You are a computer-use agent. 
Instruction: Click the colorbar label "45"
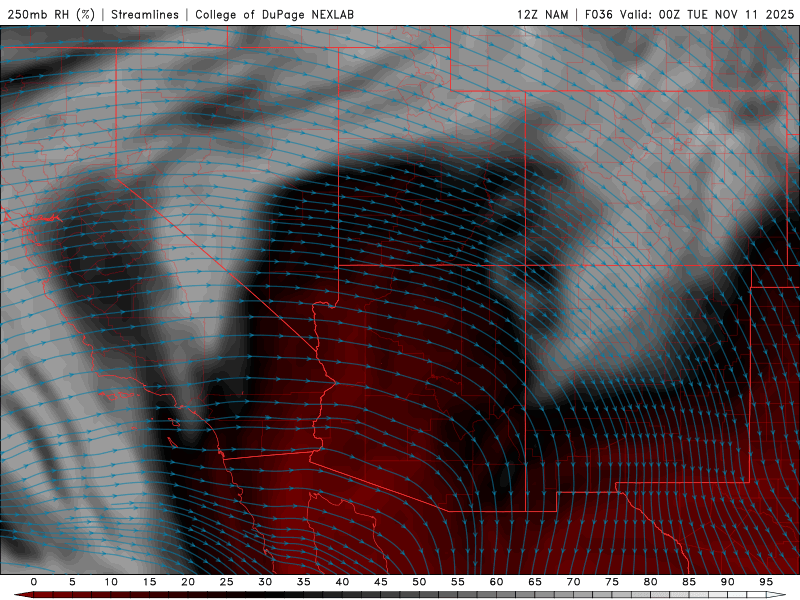[x=381, y=582]
